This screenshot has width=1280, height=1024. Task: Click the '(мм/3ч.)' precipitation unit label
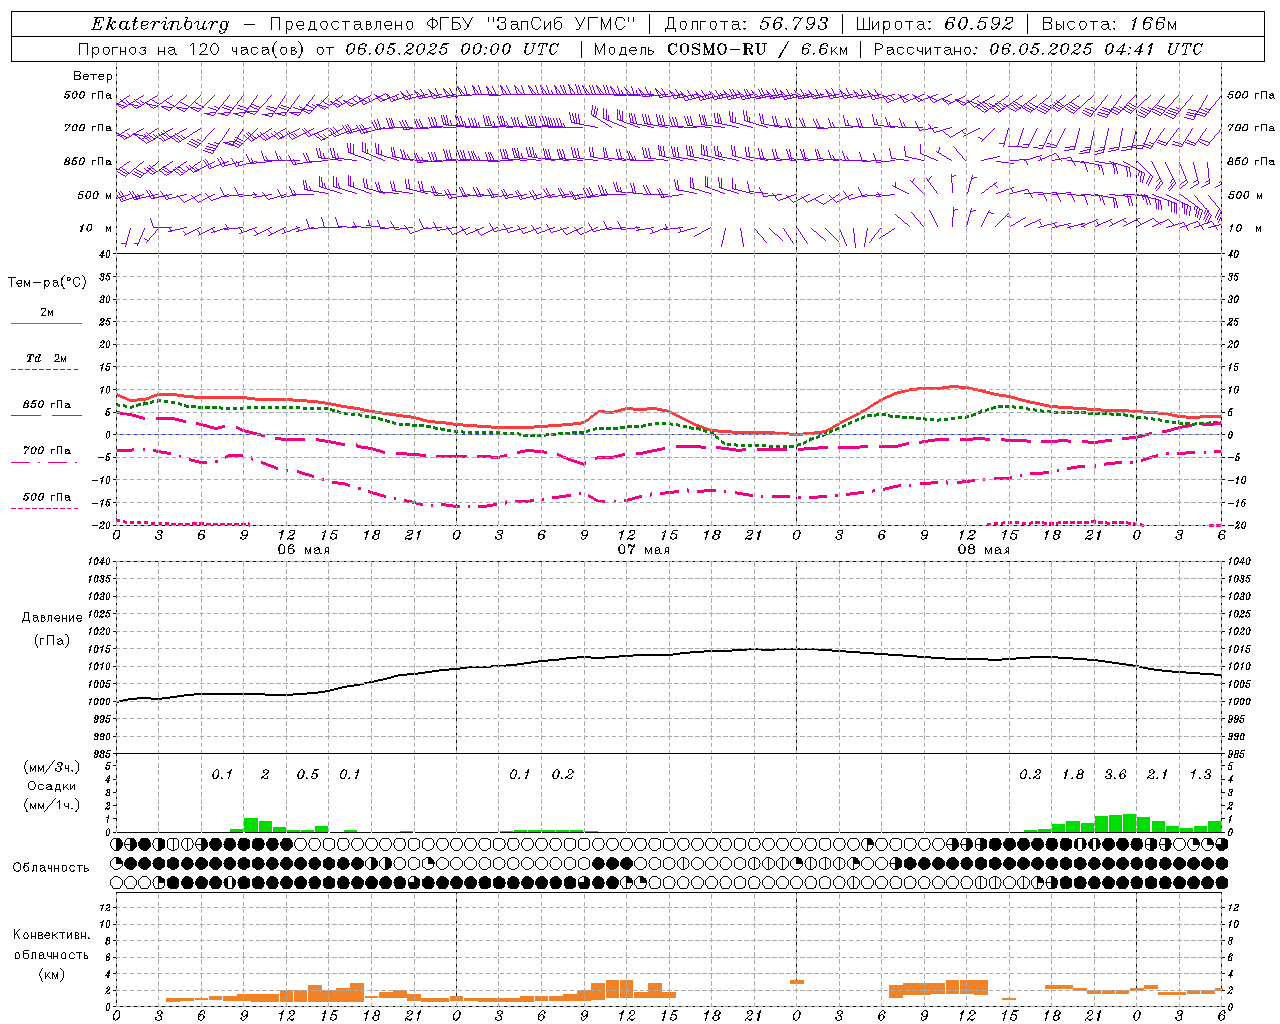tap(52, 767)
